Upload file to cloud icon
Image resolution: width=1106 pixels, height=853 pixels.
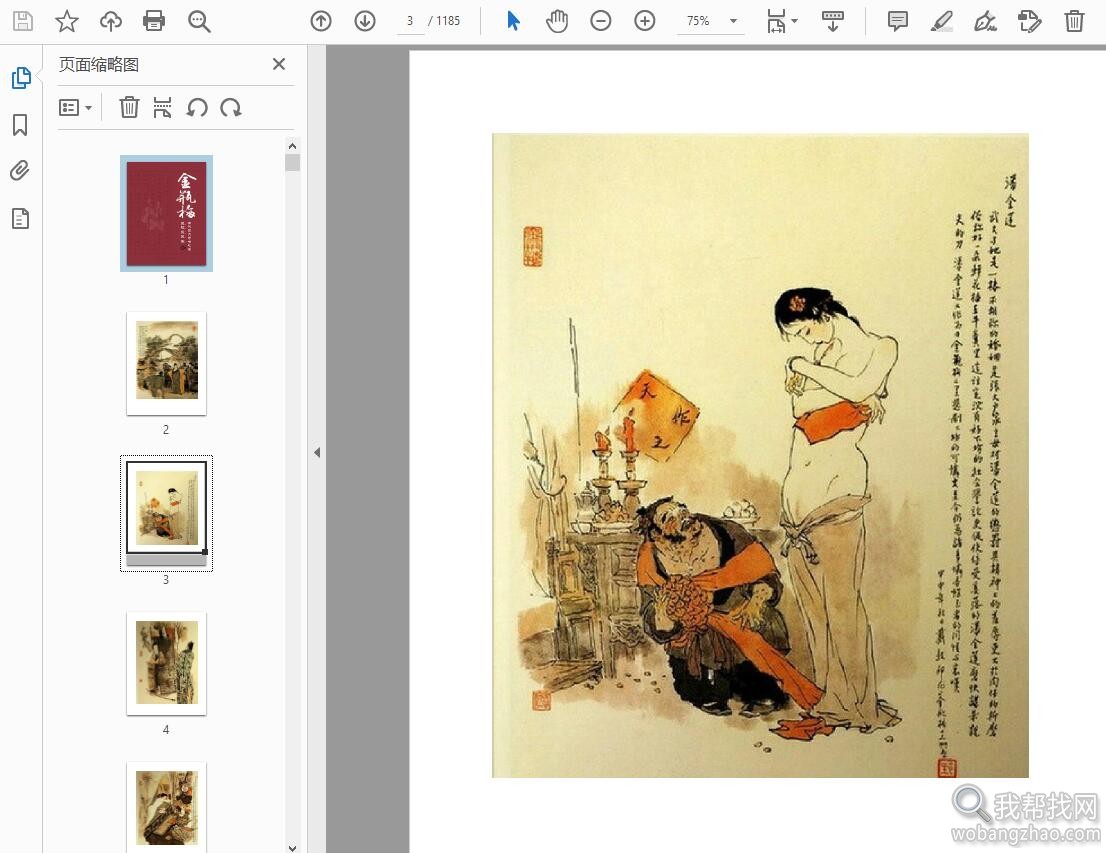pyautogui.click(x=111, y=21)
